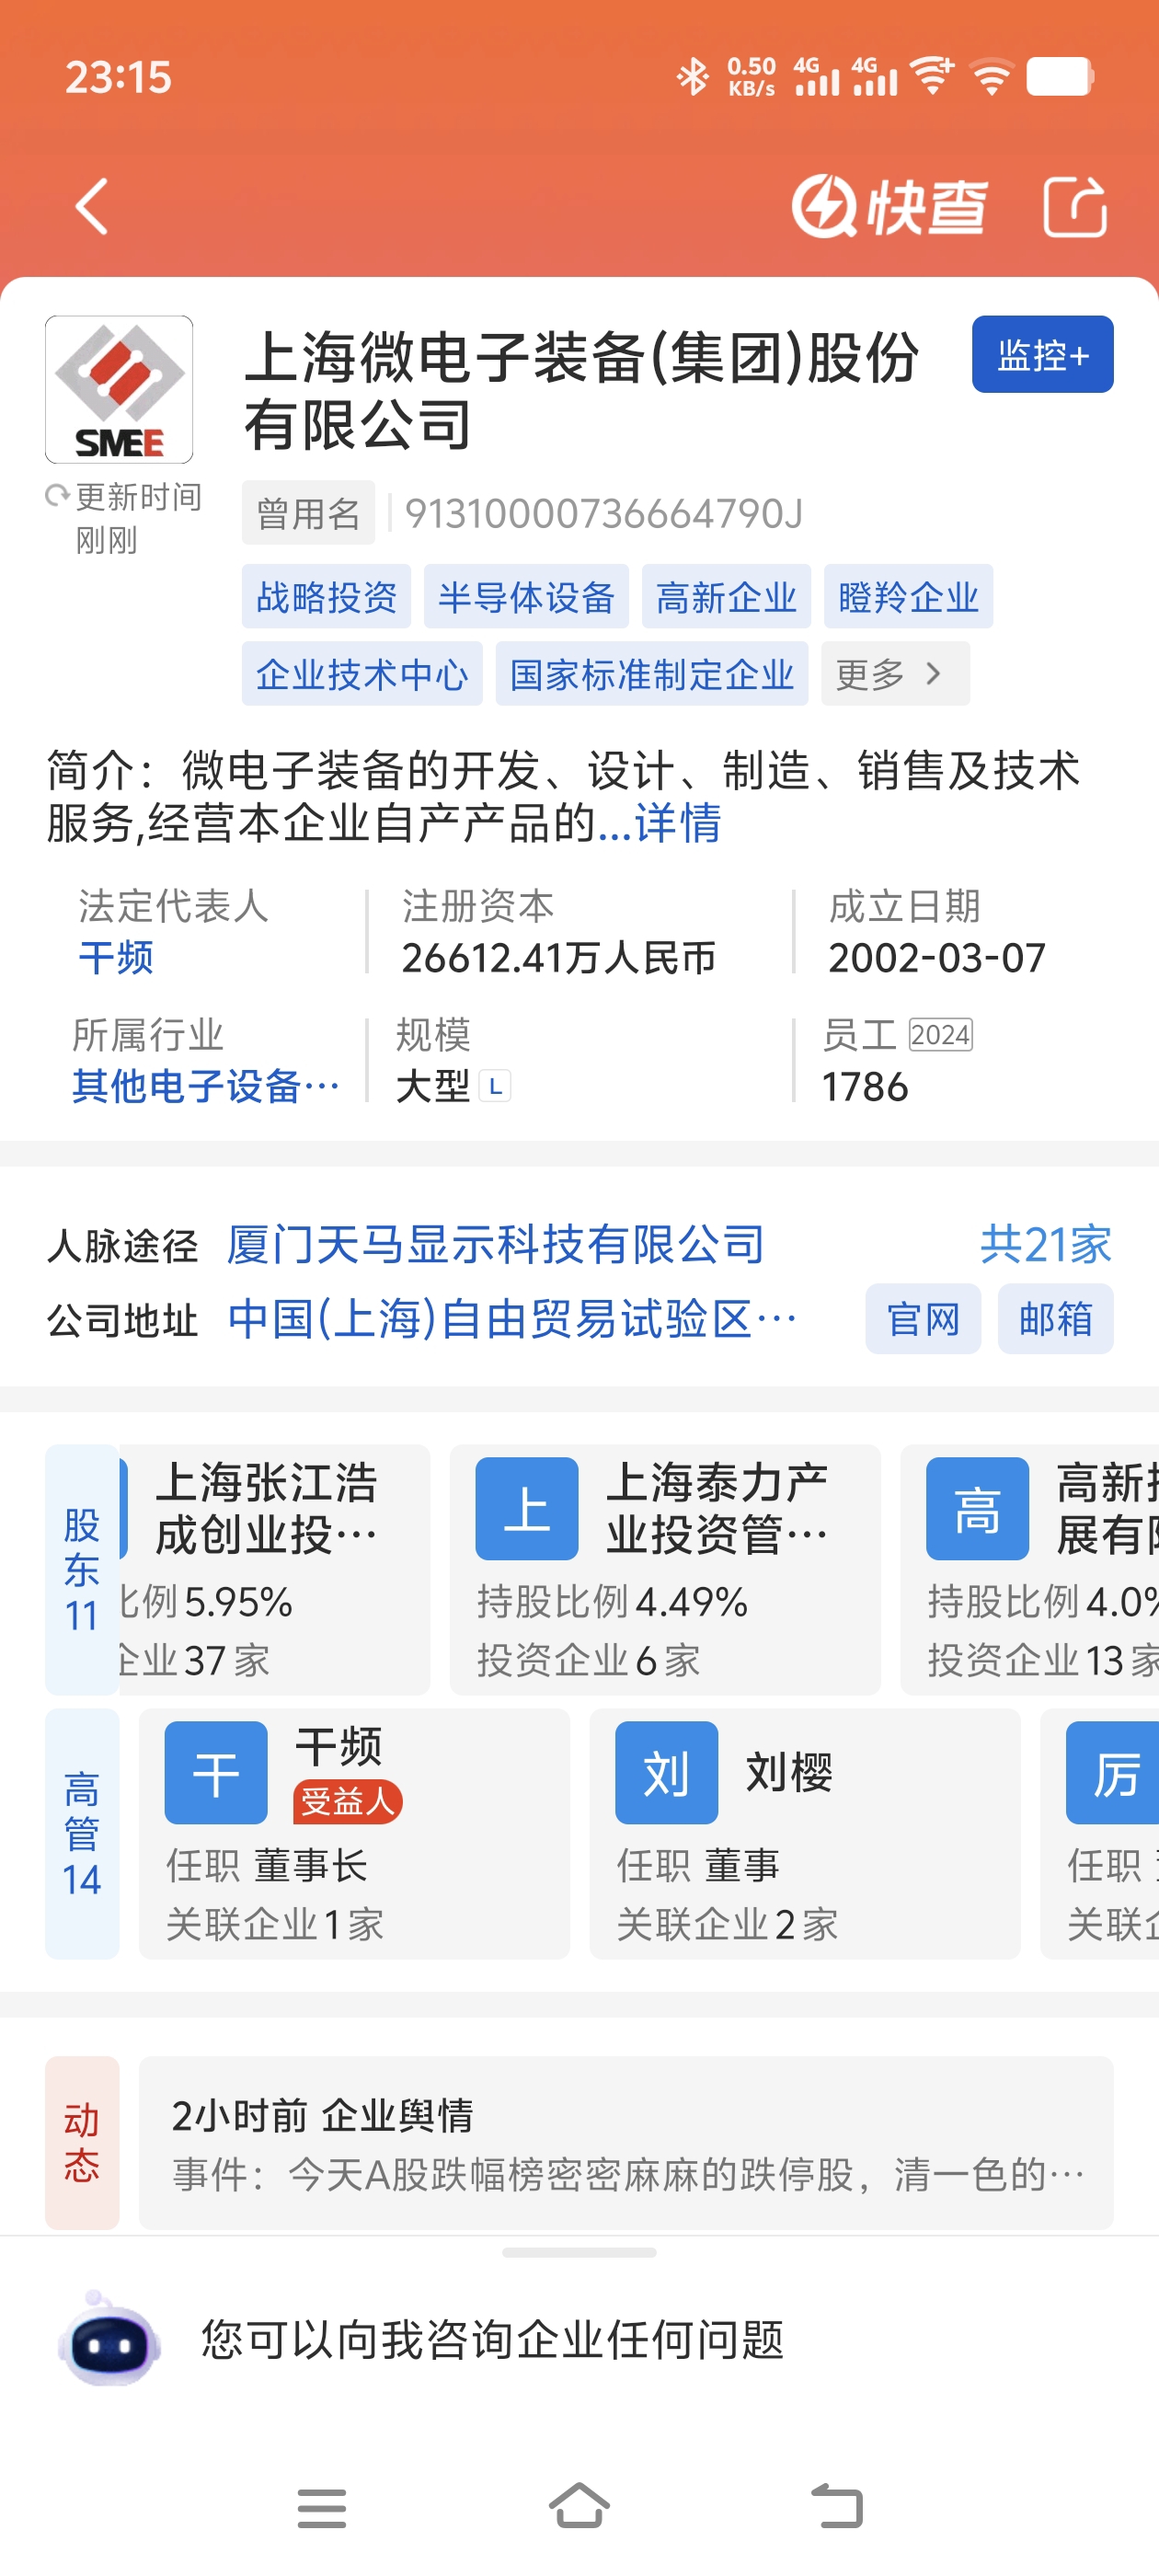Tap the Android back navigation icon

pos(836,2507)
